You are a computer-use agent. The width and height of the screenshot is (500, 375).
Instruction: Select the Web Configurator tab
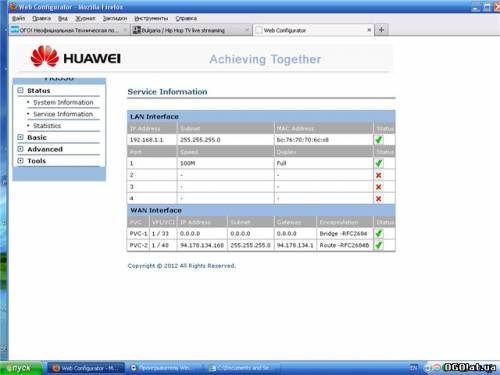pos(312,30)
